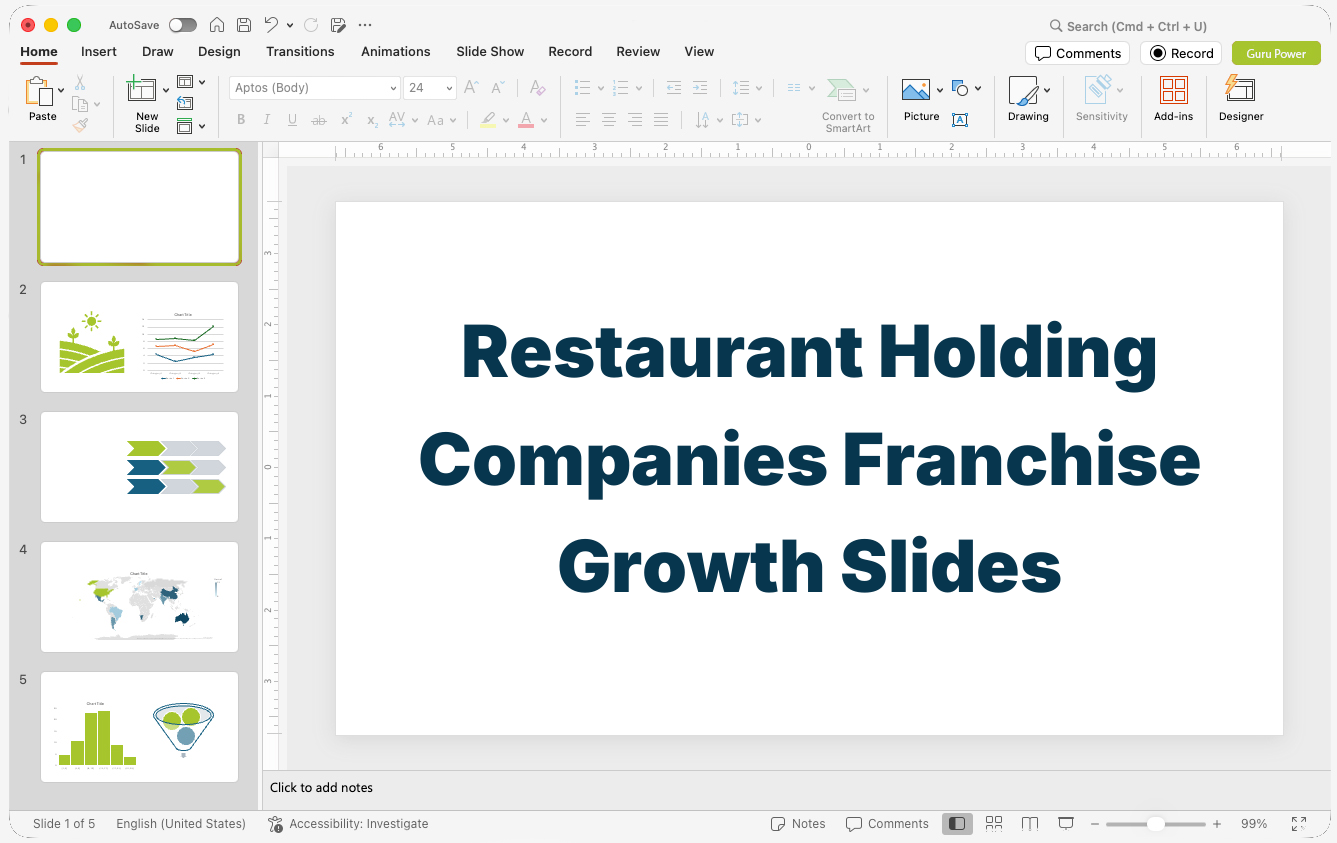The height and width of the screenshot is (843, 1337).
Task: Open the Design tab
Action: click(x=219, y=51)
